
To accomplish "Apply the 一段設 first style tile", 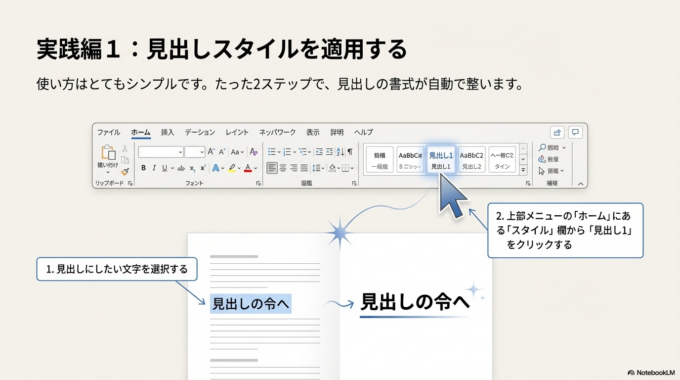I will (379, 160).
